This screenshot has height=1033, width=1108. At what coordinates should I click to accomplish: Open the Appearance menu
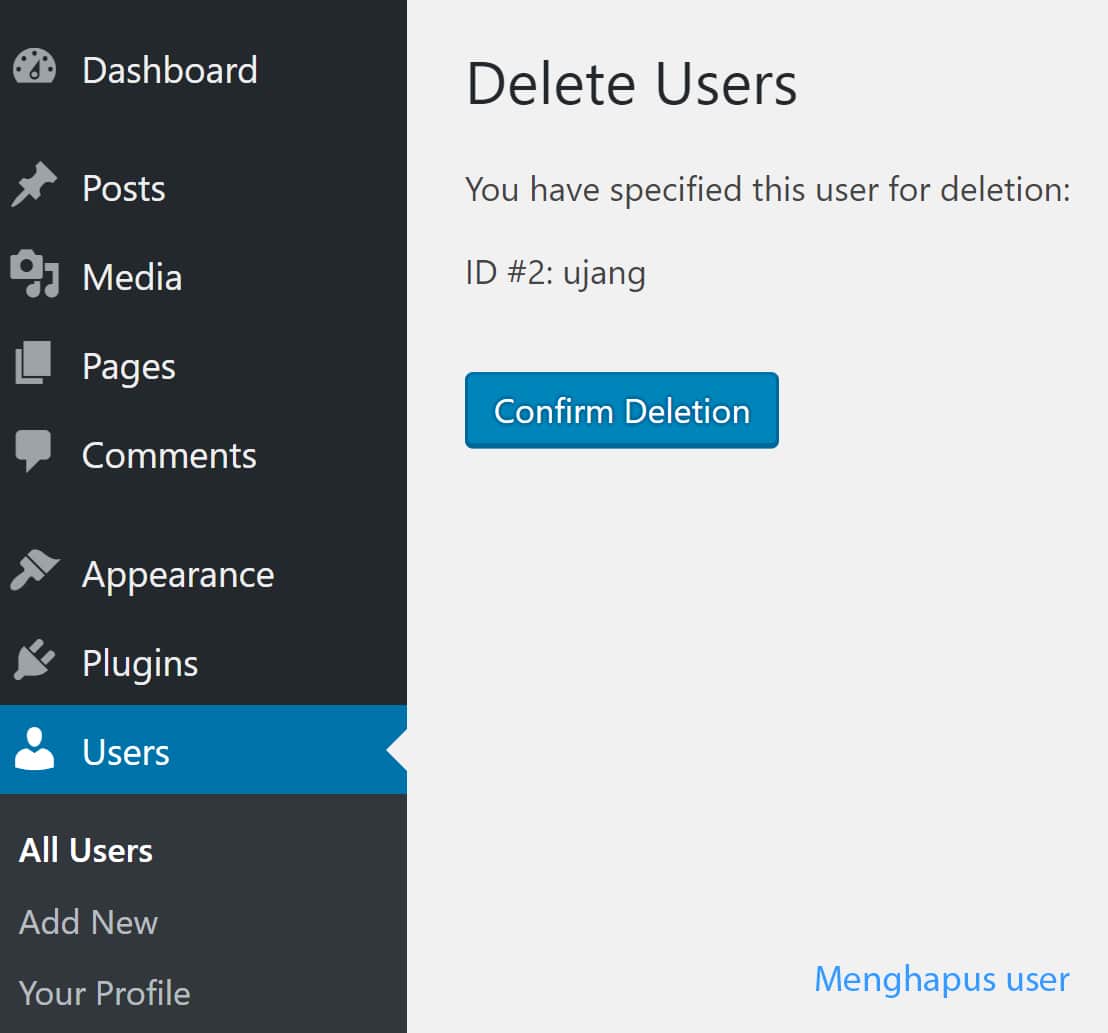(x=178, y=573)
